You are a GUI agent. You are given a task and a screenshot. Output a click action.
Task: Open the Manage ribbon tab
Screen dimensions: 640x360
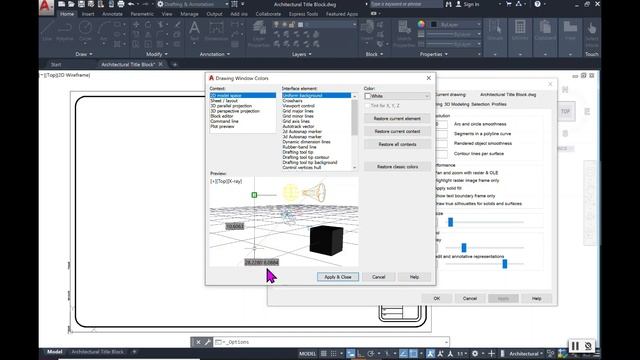coord(189,14)
